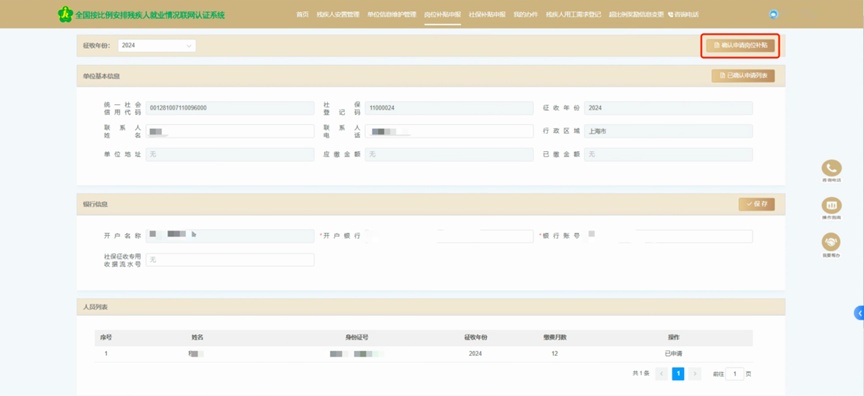Open the 已确认申请列表 button

743,76
